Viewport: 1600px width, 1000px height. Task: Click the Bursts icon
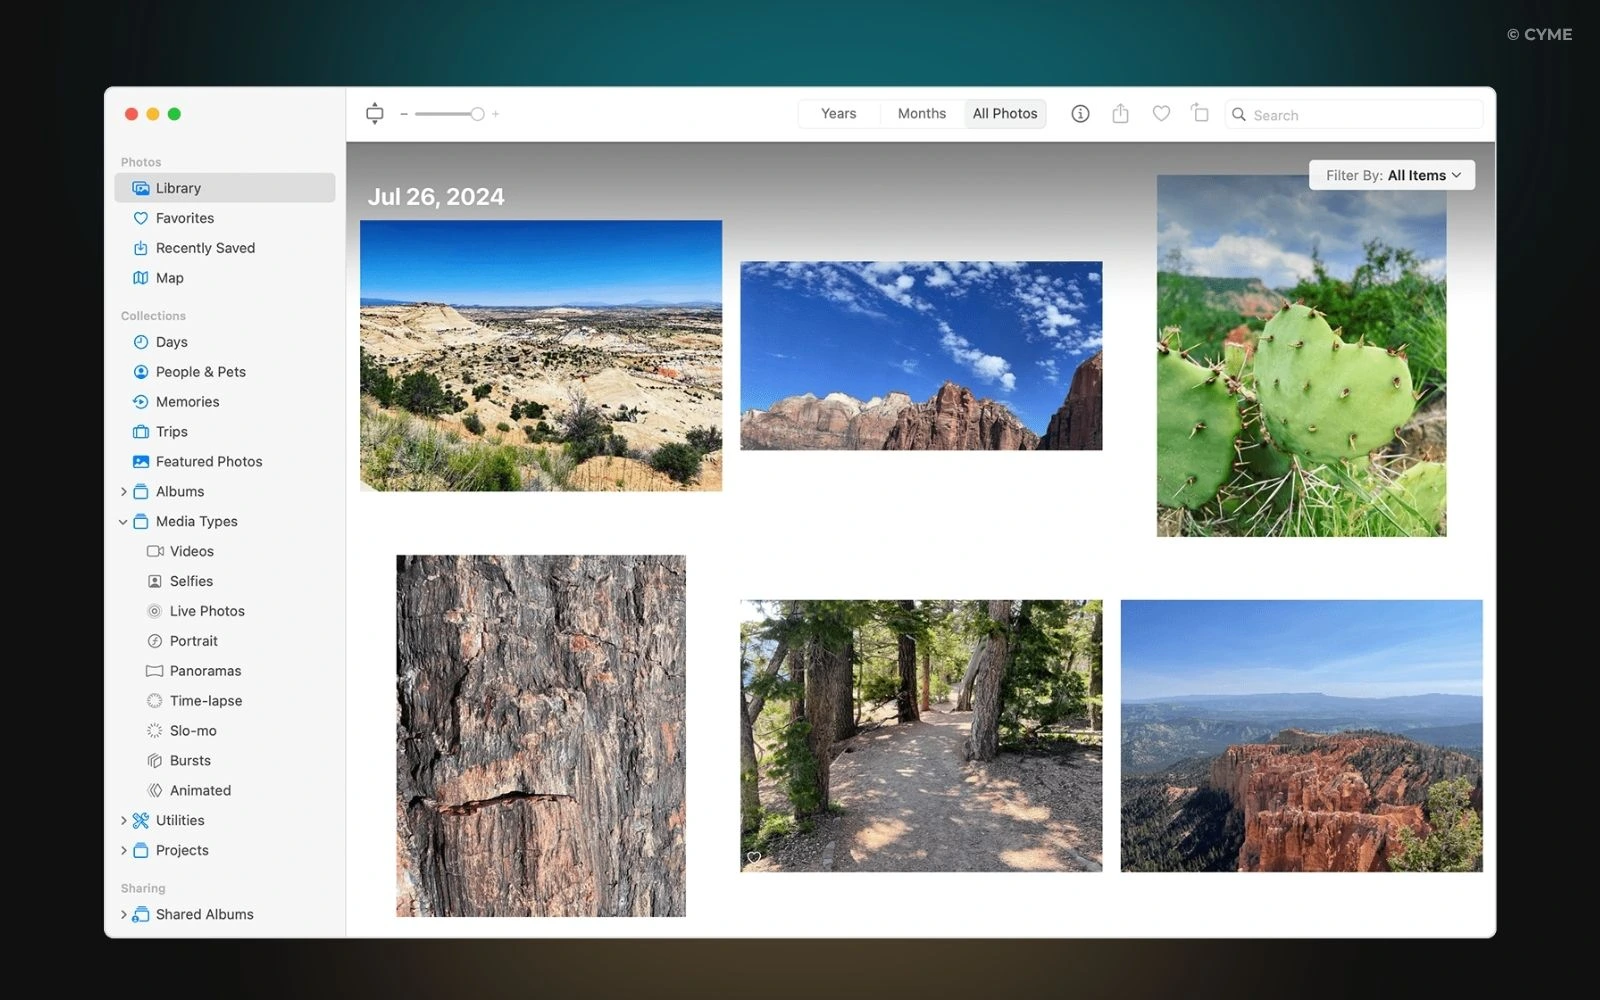point(155,761)
